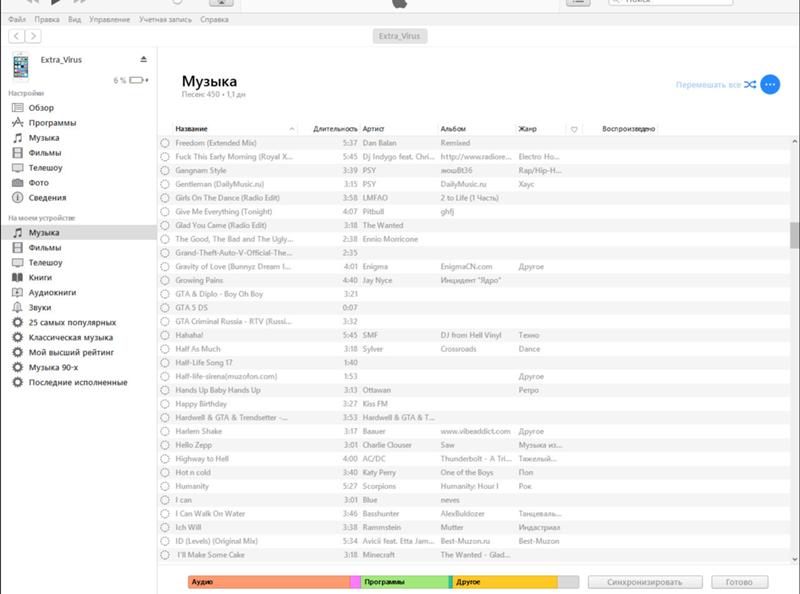Image resolution: width=800 pixels, height=594 pixels.
Task: Open playlist Мой высший рейтинг
Action: point(71,352)
